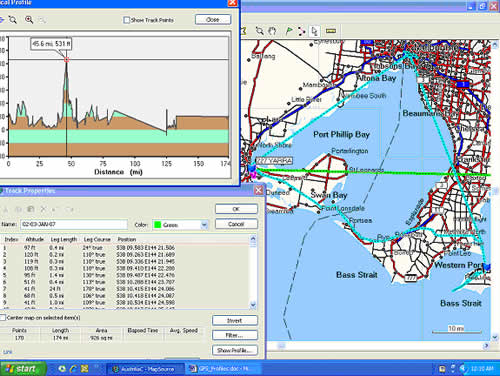The height and width of the screenshot is (376, 500).
Task: Select the Selection arrow tool
Action: tap(314, 31)
